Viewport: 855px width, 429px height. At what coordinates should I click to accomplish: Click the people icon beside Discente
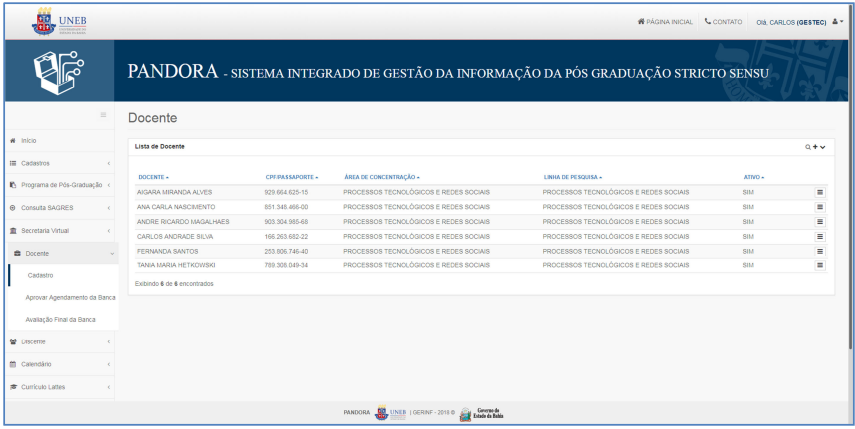coord(13,342)
